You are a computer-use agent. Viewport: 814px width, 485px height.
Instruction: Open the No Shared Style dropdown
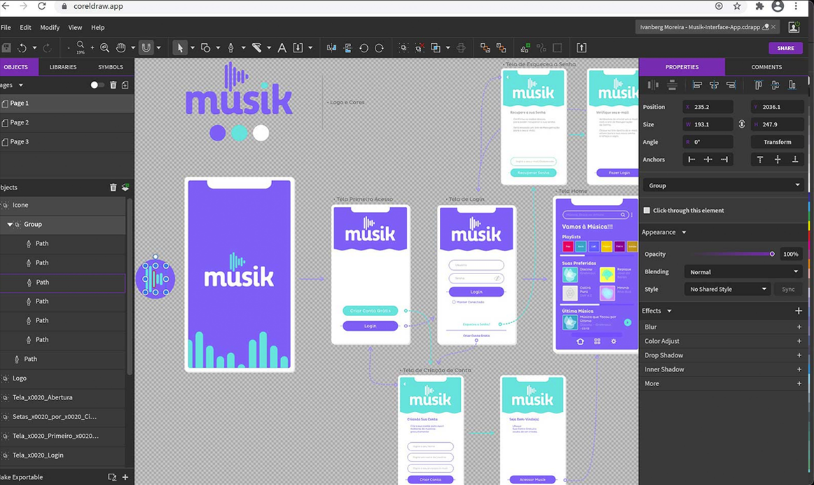click(x=728, y=289)
